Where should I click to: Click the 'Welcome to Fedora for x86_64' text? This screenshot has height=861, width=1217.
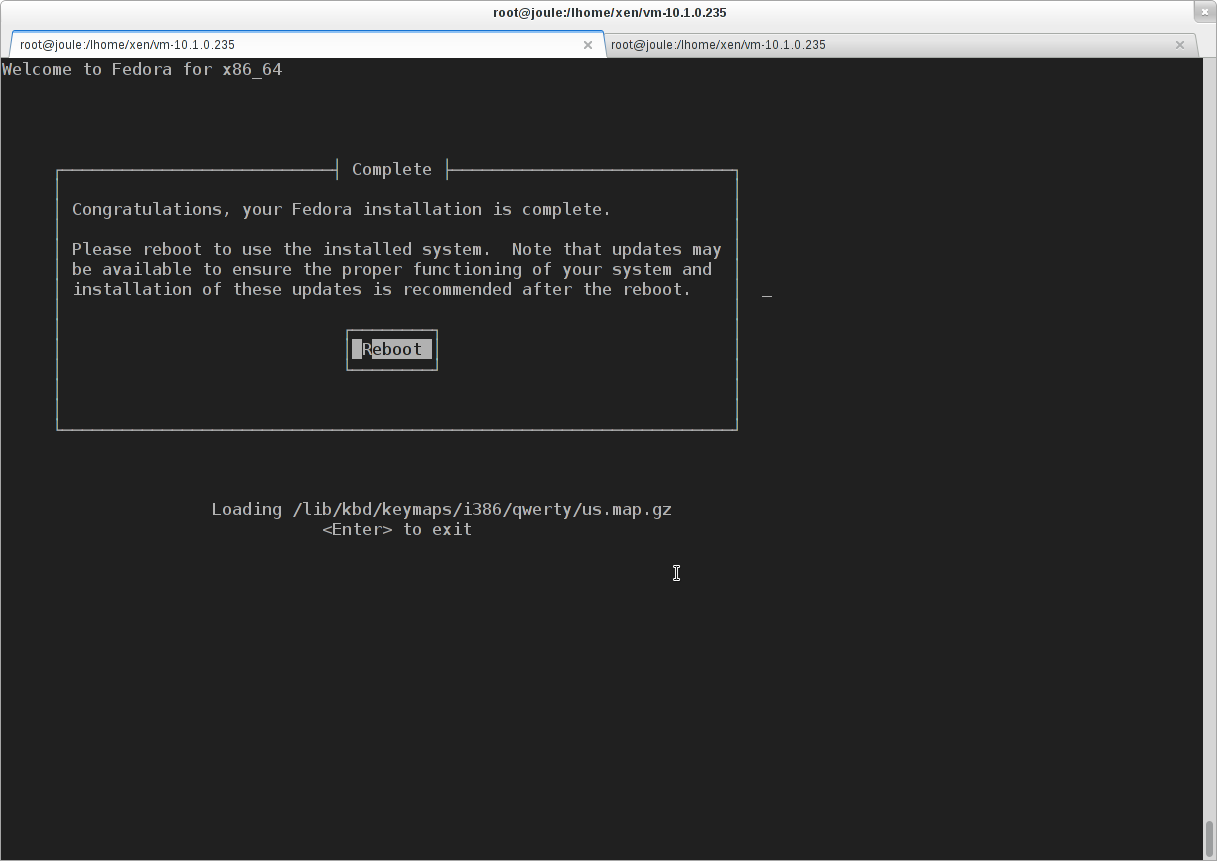pyautogui.click(x=142, y=69)
